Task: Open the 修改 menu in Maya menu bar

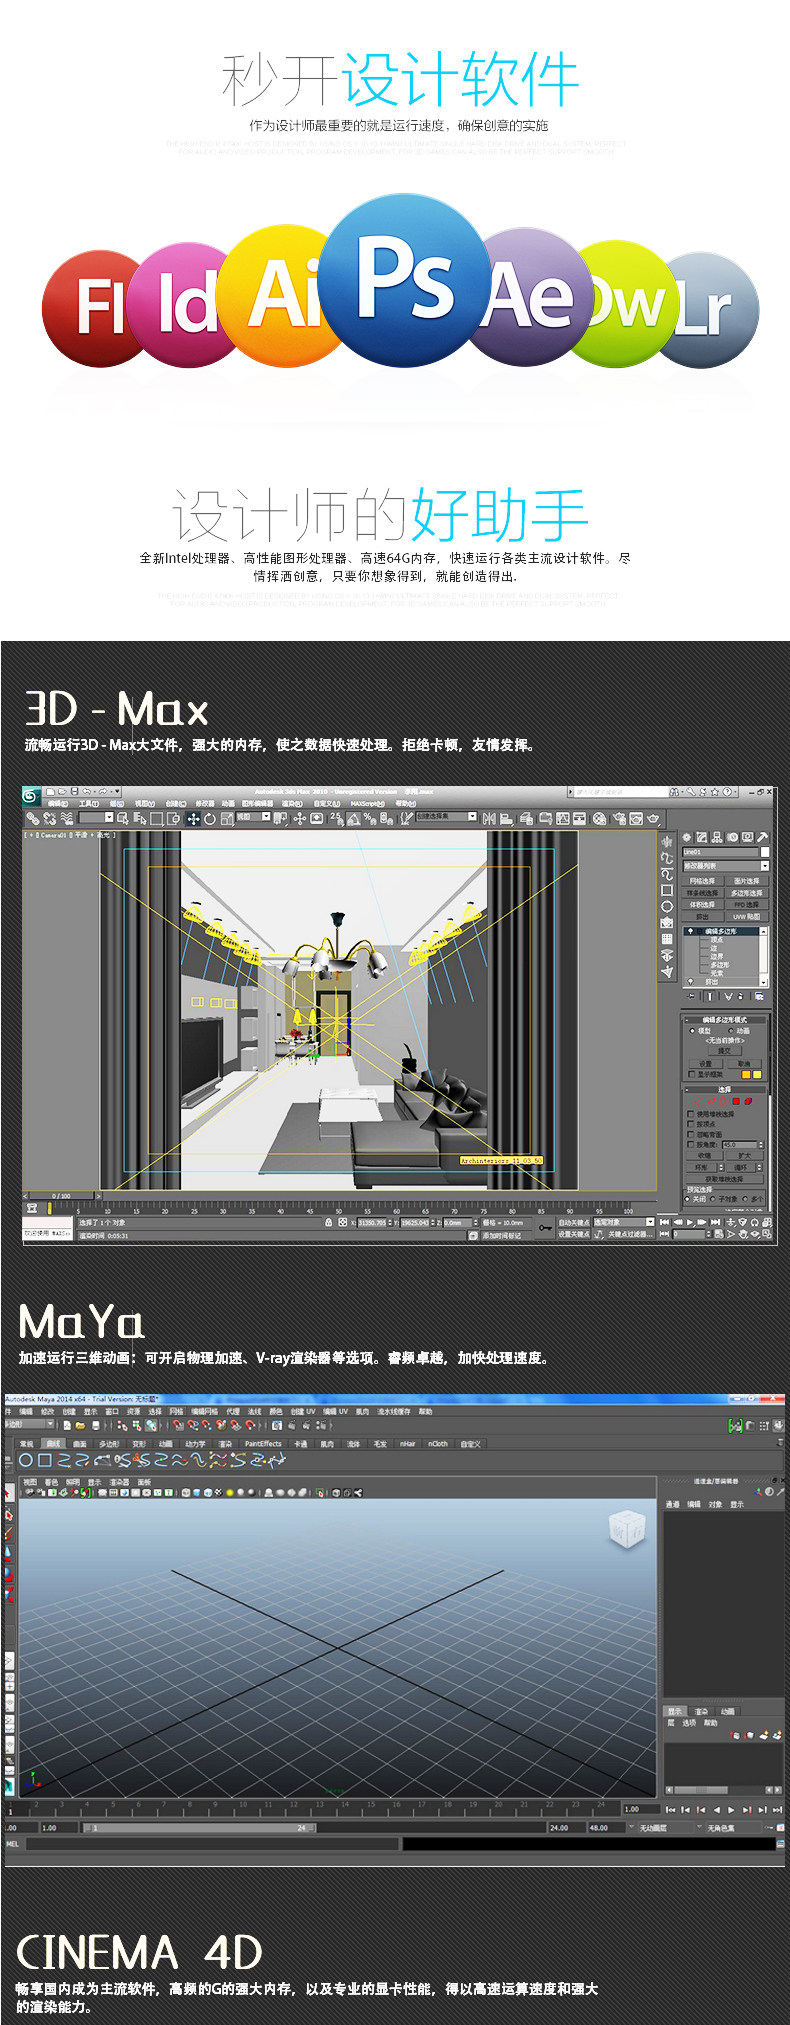Action: pos(47,1411)
